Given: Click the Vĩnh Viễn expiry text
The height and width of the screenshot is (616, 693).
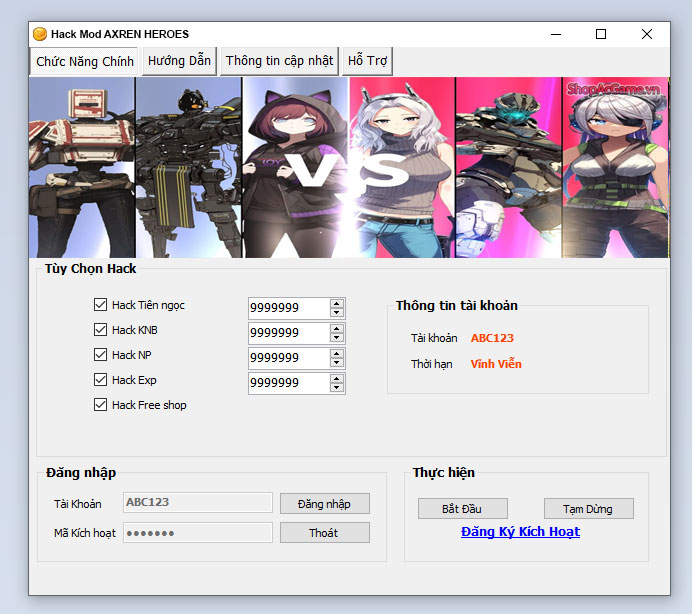Looking at the screenshot, I should [496, 364].
